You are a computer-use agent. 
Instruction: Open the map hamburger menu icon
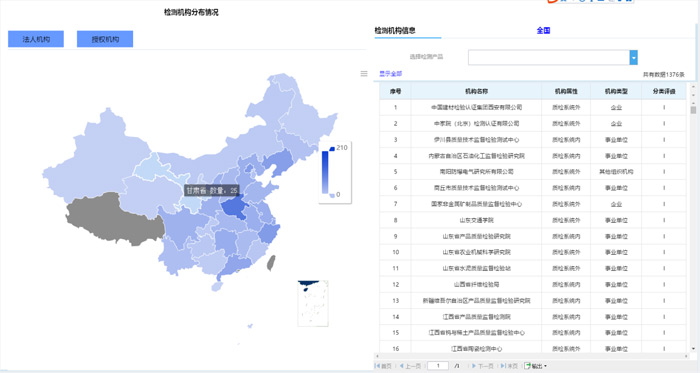[x=364, y=74]
